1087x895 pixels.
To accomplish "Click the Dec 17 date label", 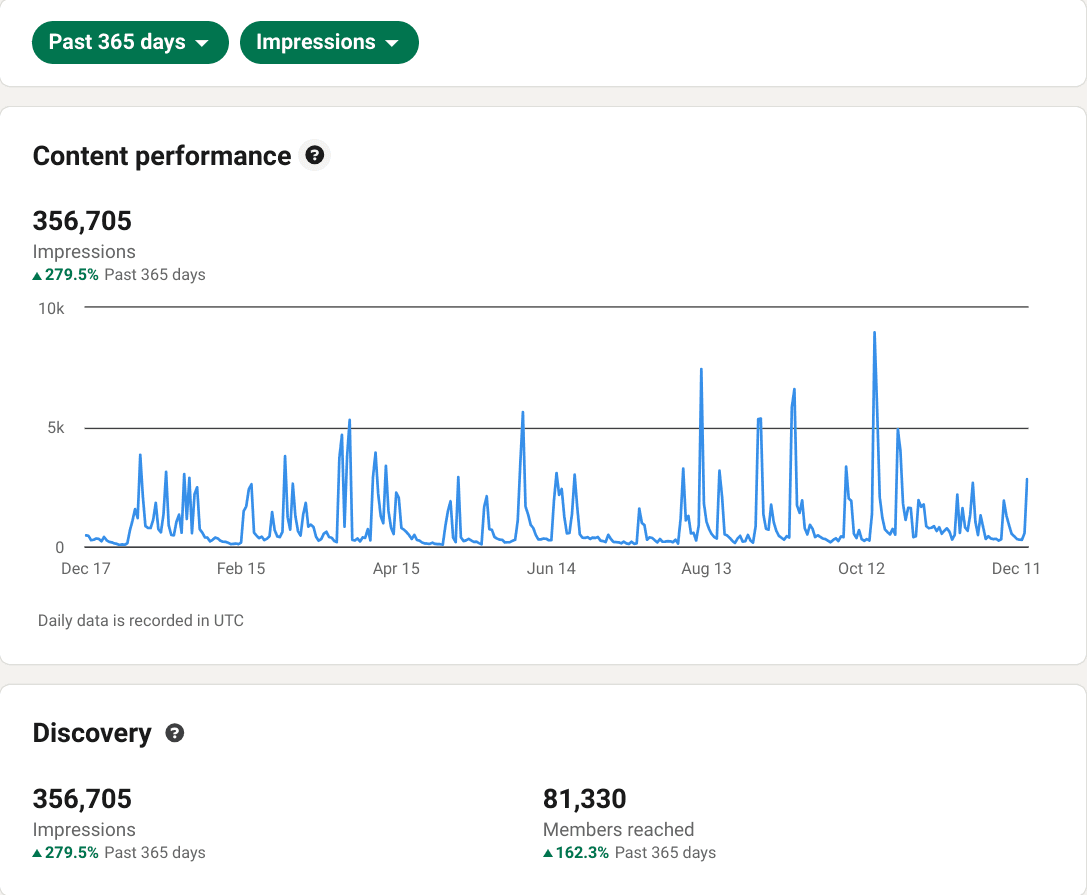I will coord(86,568).
